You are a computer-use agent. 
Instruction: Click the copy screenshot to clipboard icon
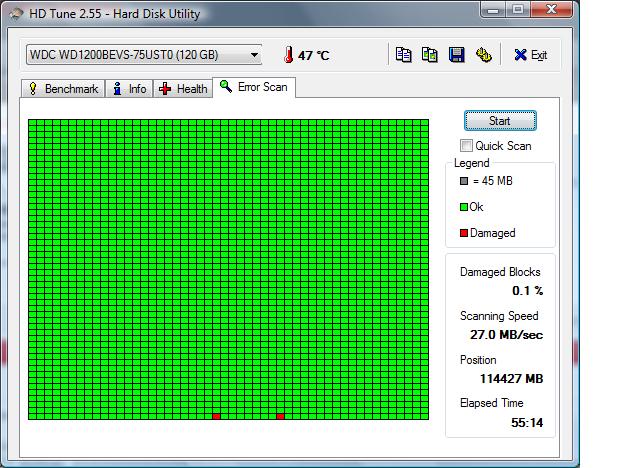click(429, 55)
